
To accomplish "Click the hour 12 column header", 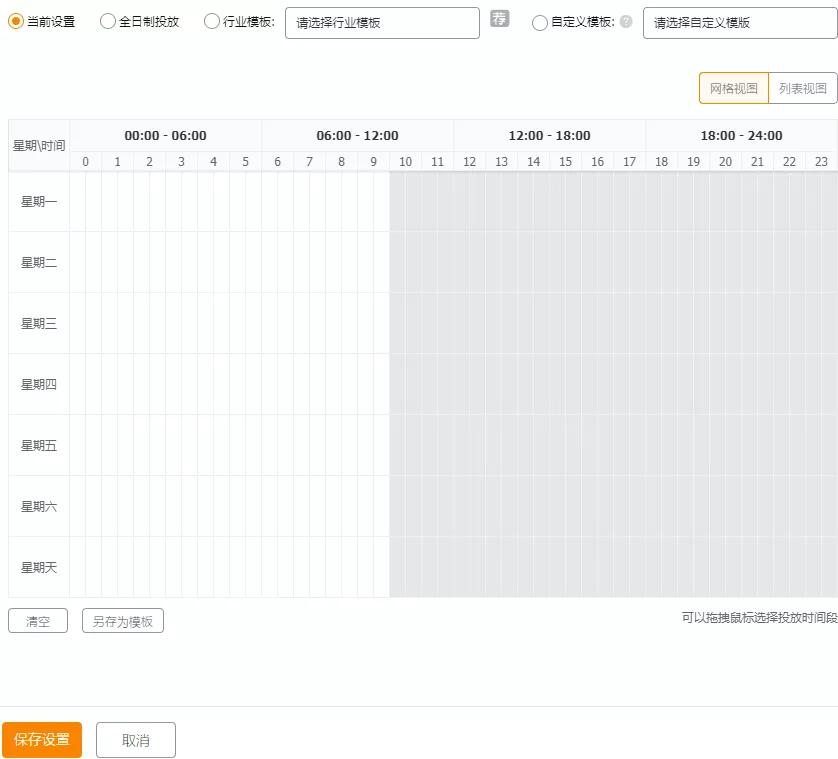I will (469, 161).
